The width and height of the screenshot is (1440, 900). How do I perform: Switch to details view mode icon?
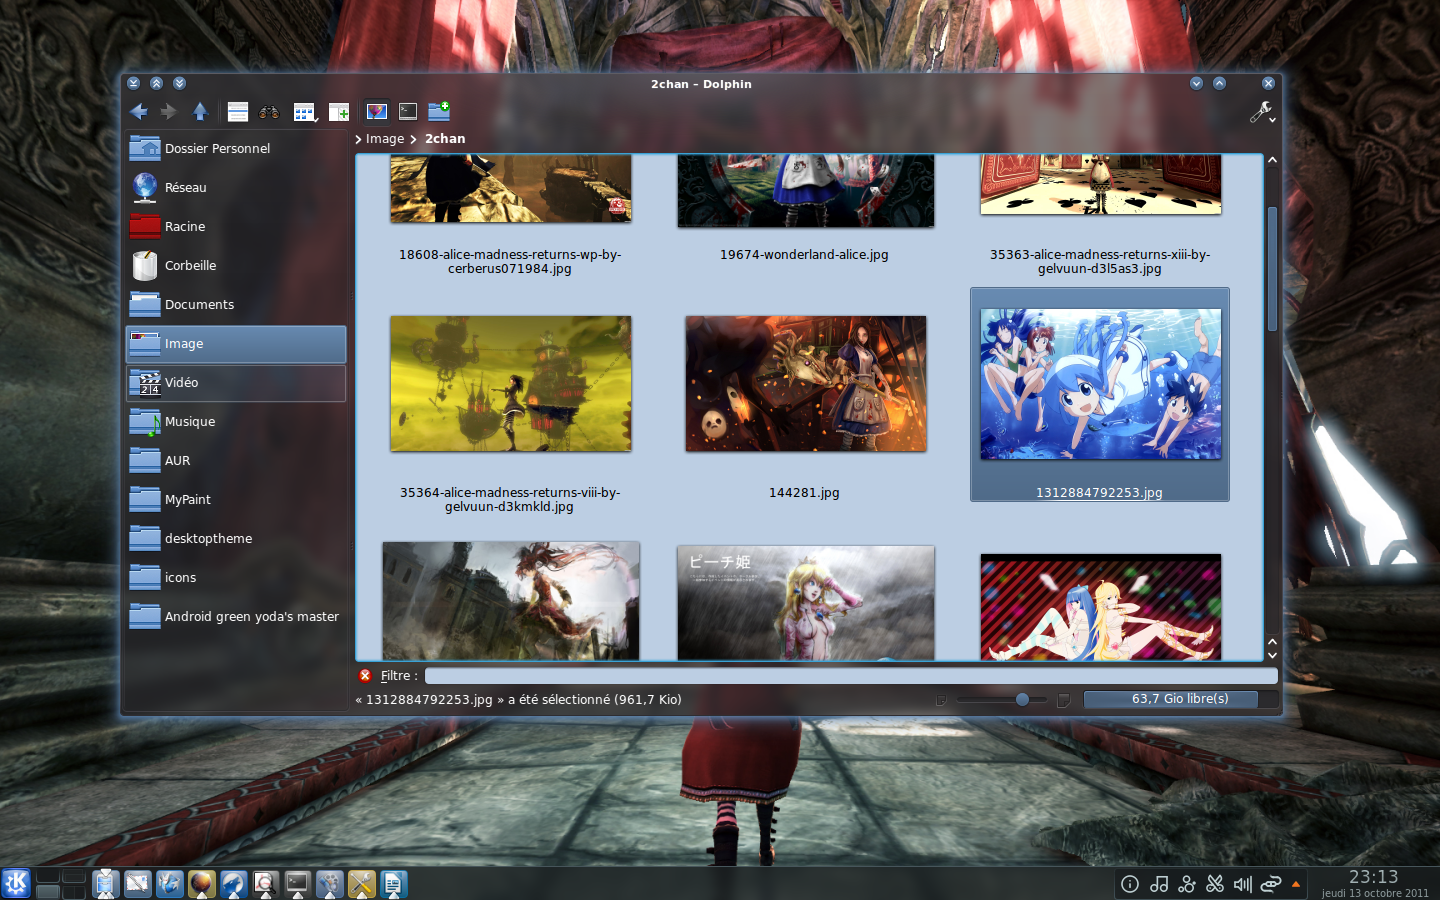click(237, 112)
